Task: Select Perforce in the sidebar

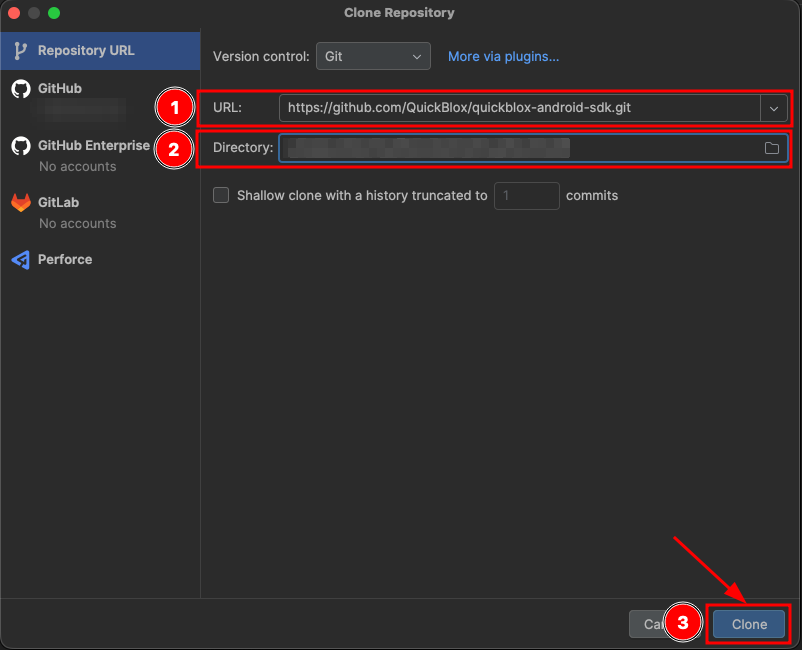Action: pos(65,259)
